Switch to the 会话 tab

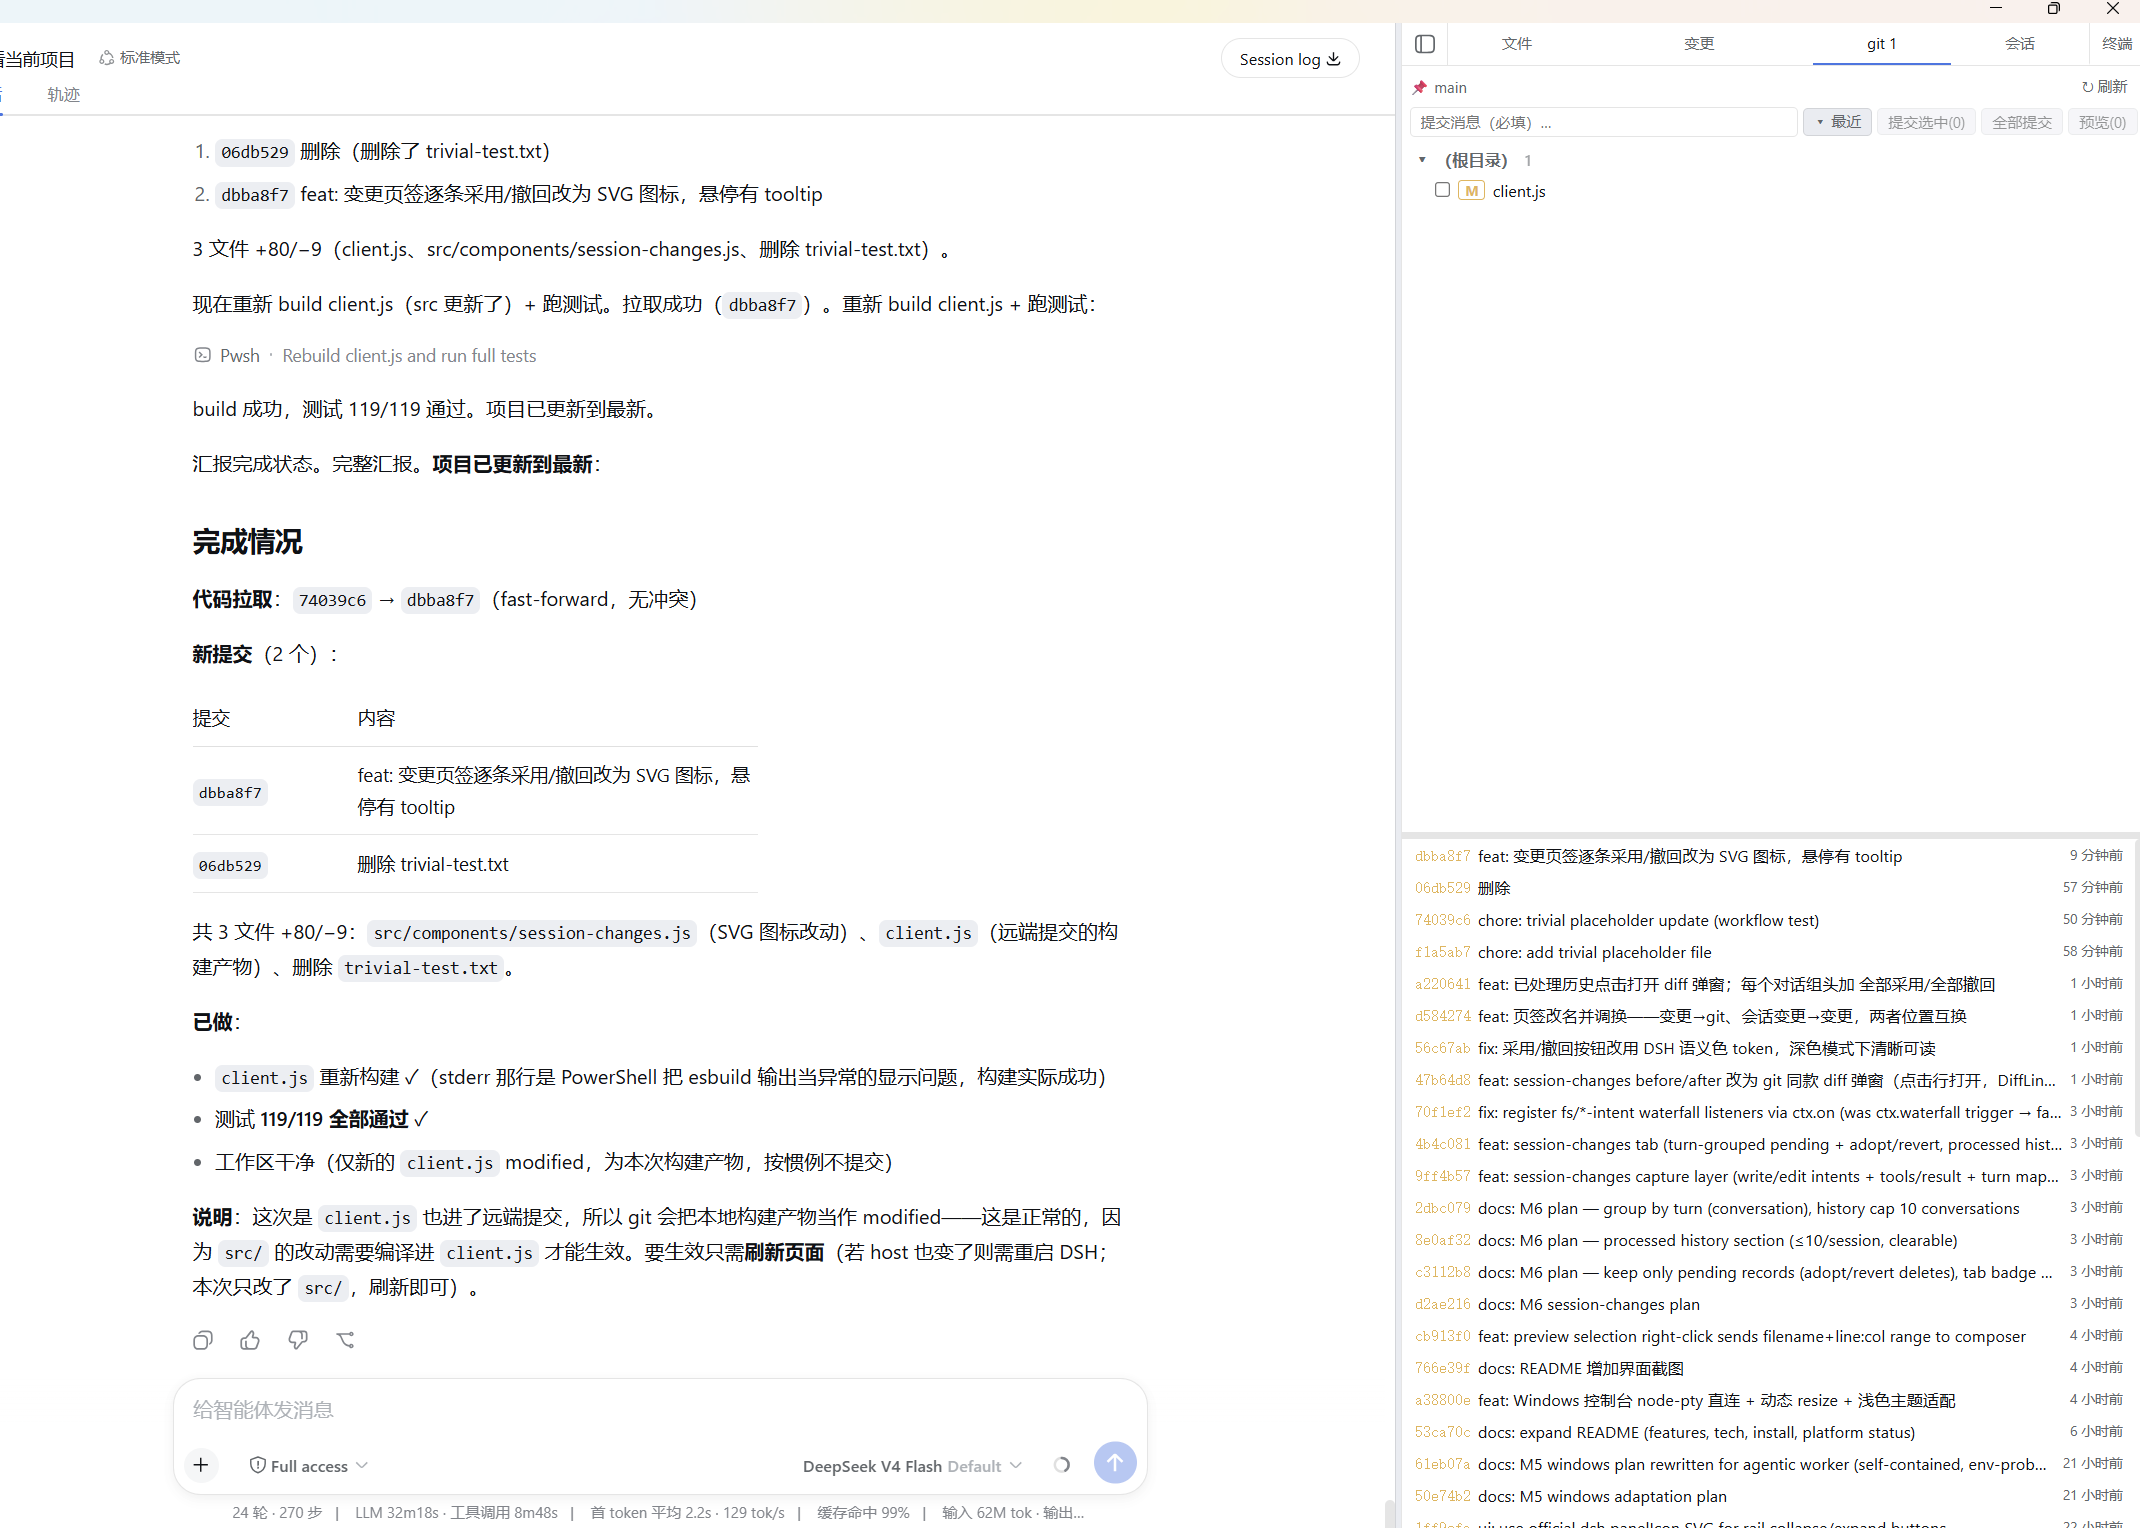coord(2020,44)
